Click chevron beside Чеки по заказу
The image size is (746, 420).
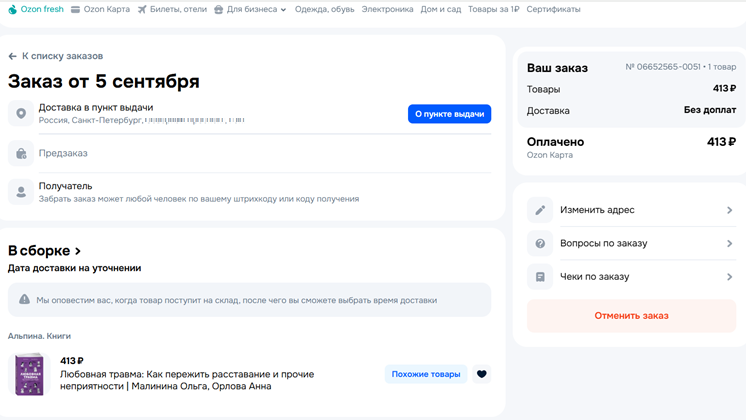(x=729, y=276)
